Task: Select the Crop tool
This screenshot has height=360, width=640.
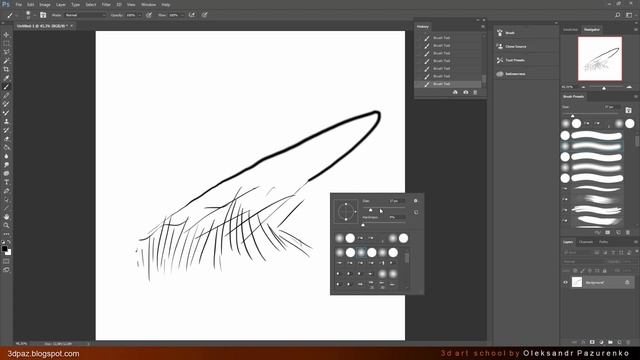Action: coord(6,69)
